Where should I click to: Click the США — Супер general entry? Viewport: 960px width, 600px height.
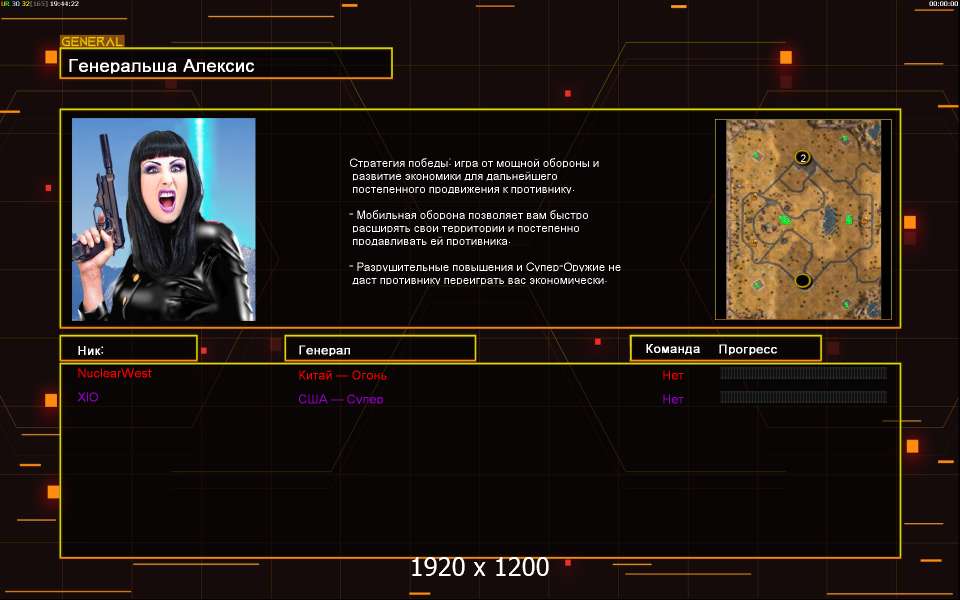pyautogui.click(x=340, y=400)
